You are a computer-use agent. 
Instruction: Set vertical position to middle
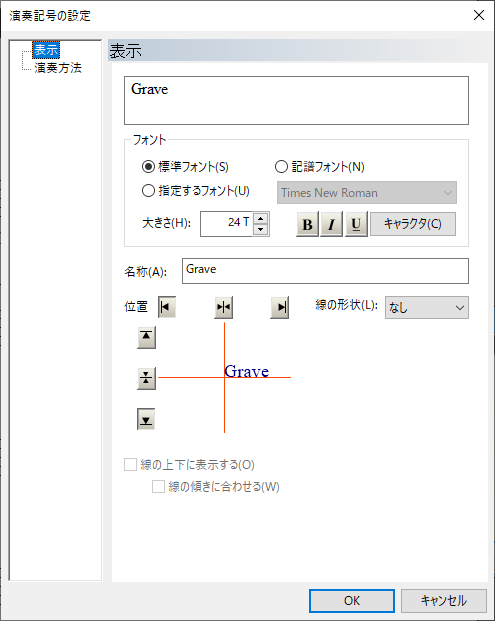(146, 378)
